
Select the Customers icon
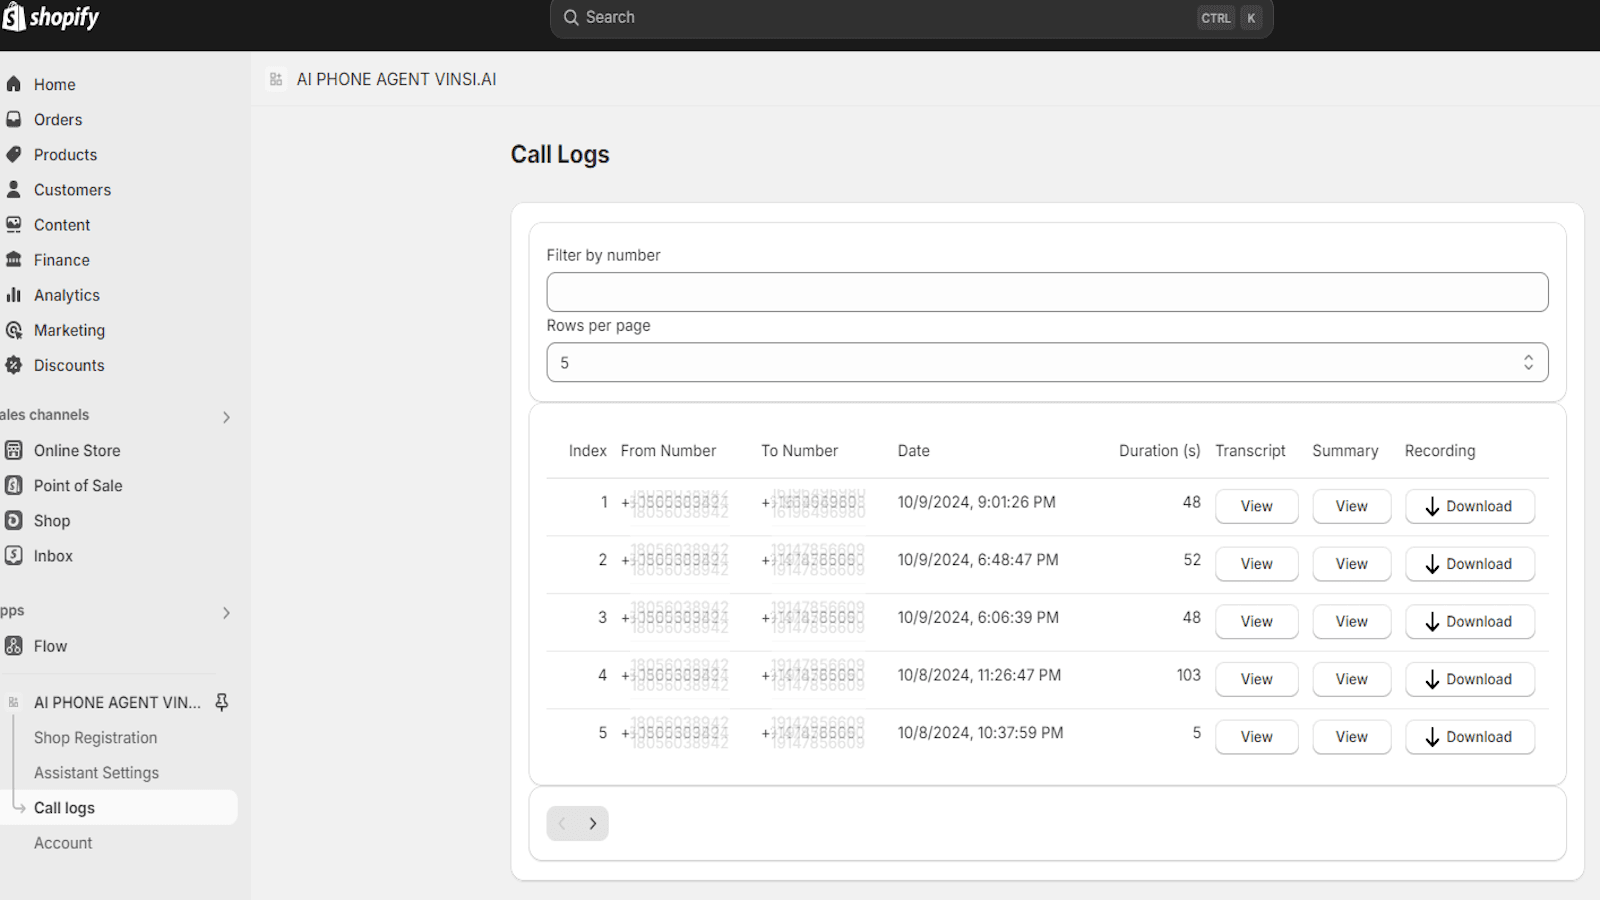[x=13, y=189]
